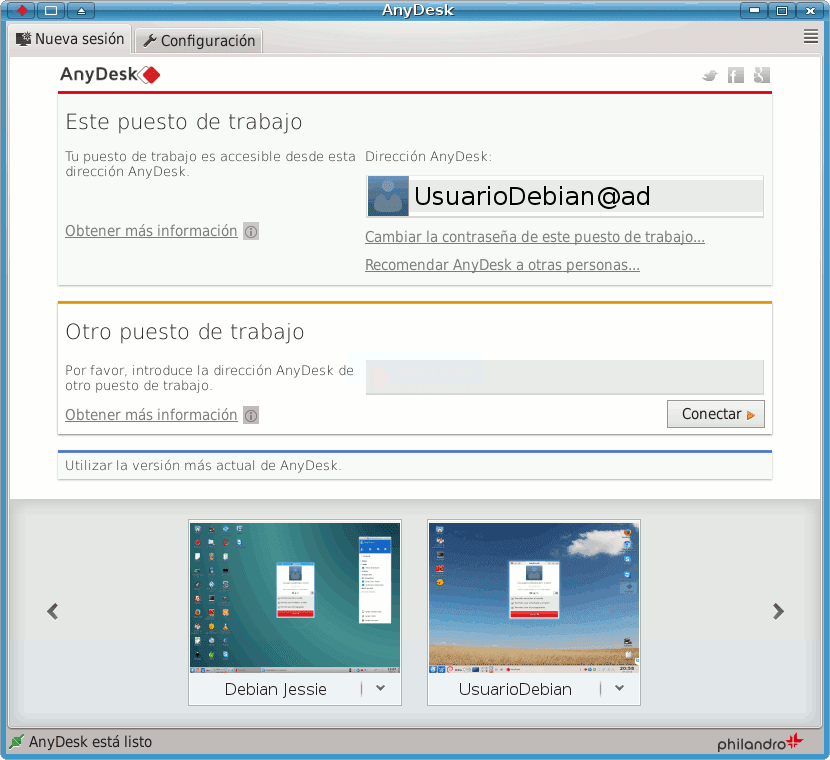This screenshot has height=760, width=830.
Task: Click the Facebook icon in the header
Action: pos(736,74)
